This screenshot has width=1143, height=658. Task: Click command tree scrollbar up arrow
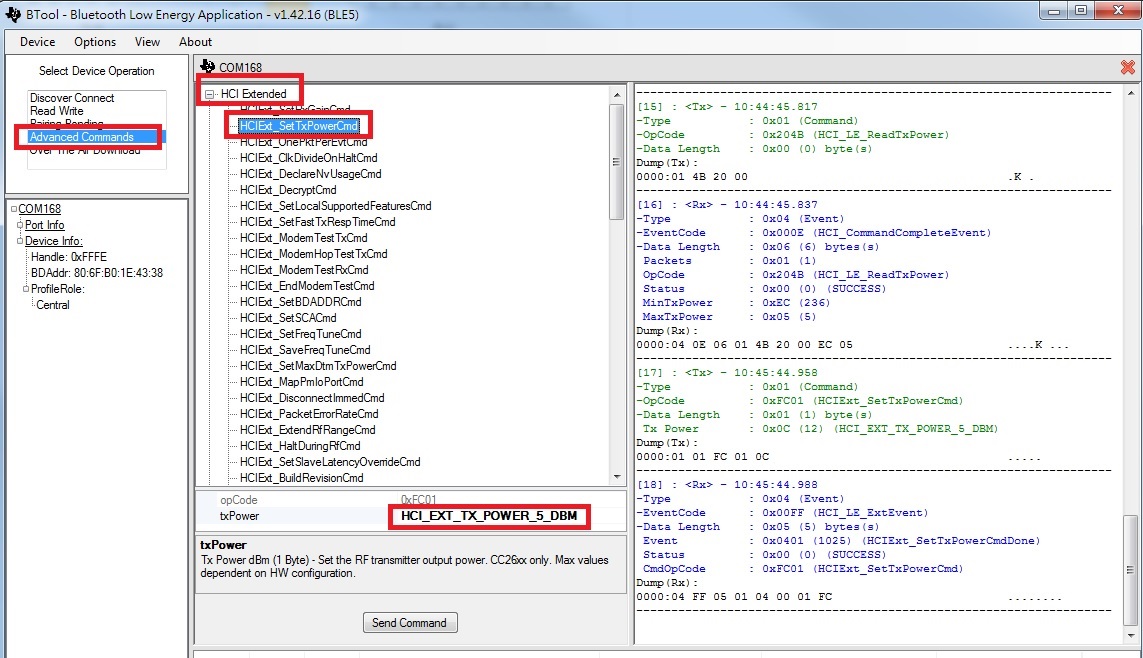click(617, 95)
